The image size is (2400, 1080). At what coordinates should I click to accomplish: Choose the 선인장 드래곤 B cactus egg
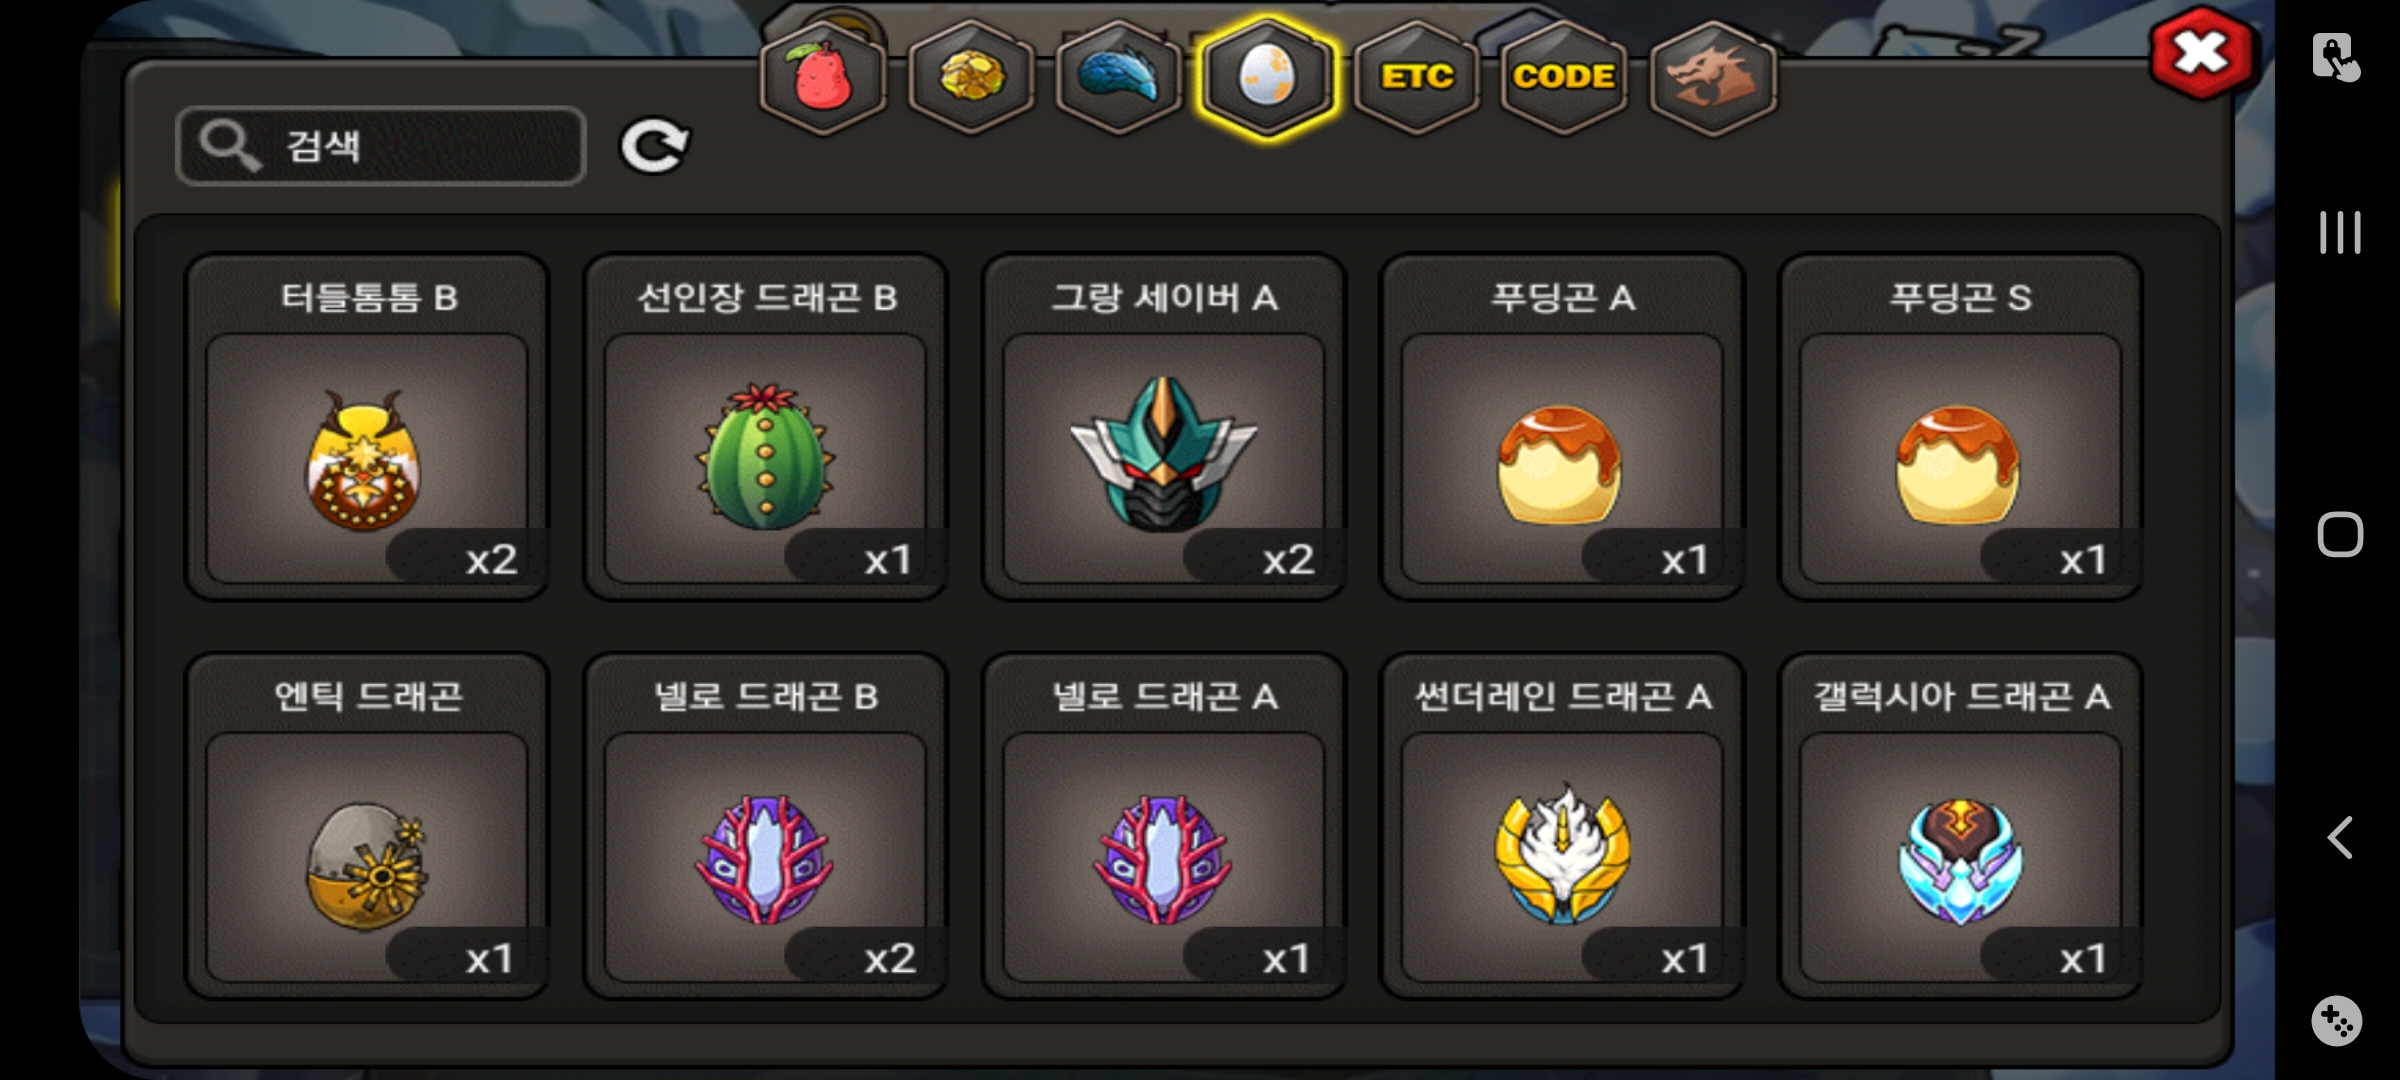tap(766, 427)
